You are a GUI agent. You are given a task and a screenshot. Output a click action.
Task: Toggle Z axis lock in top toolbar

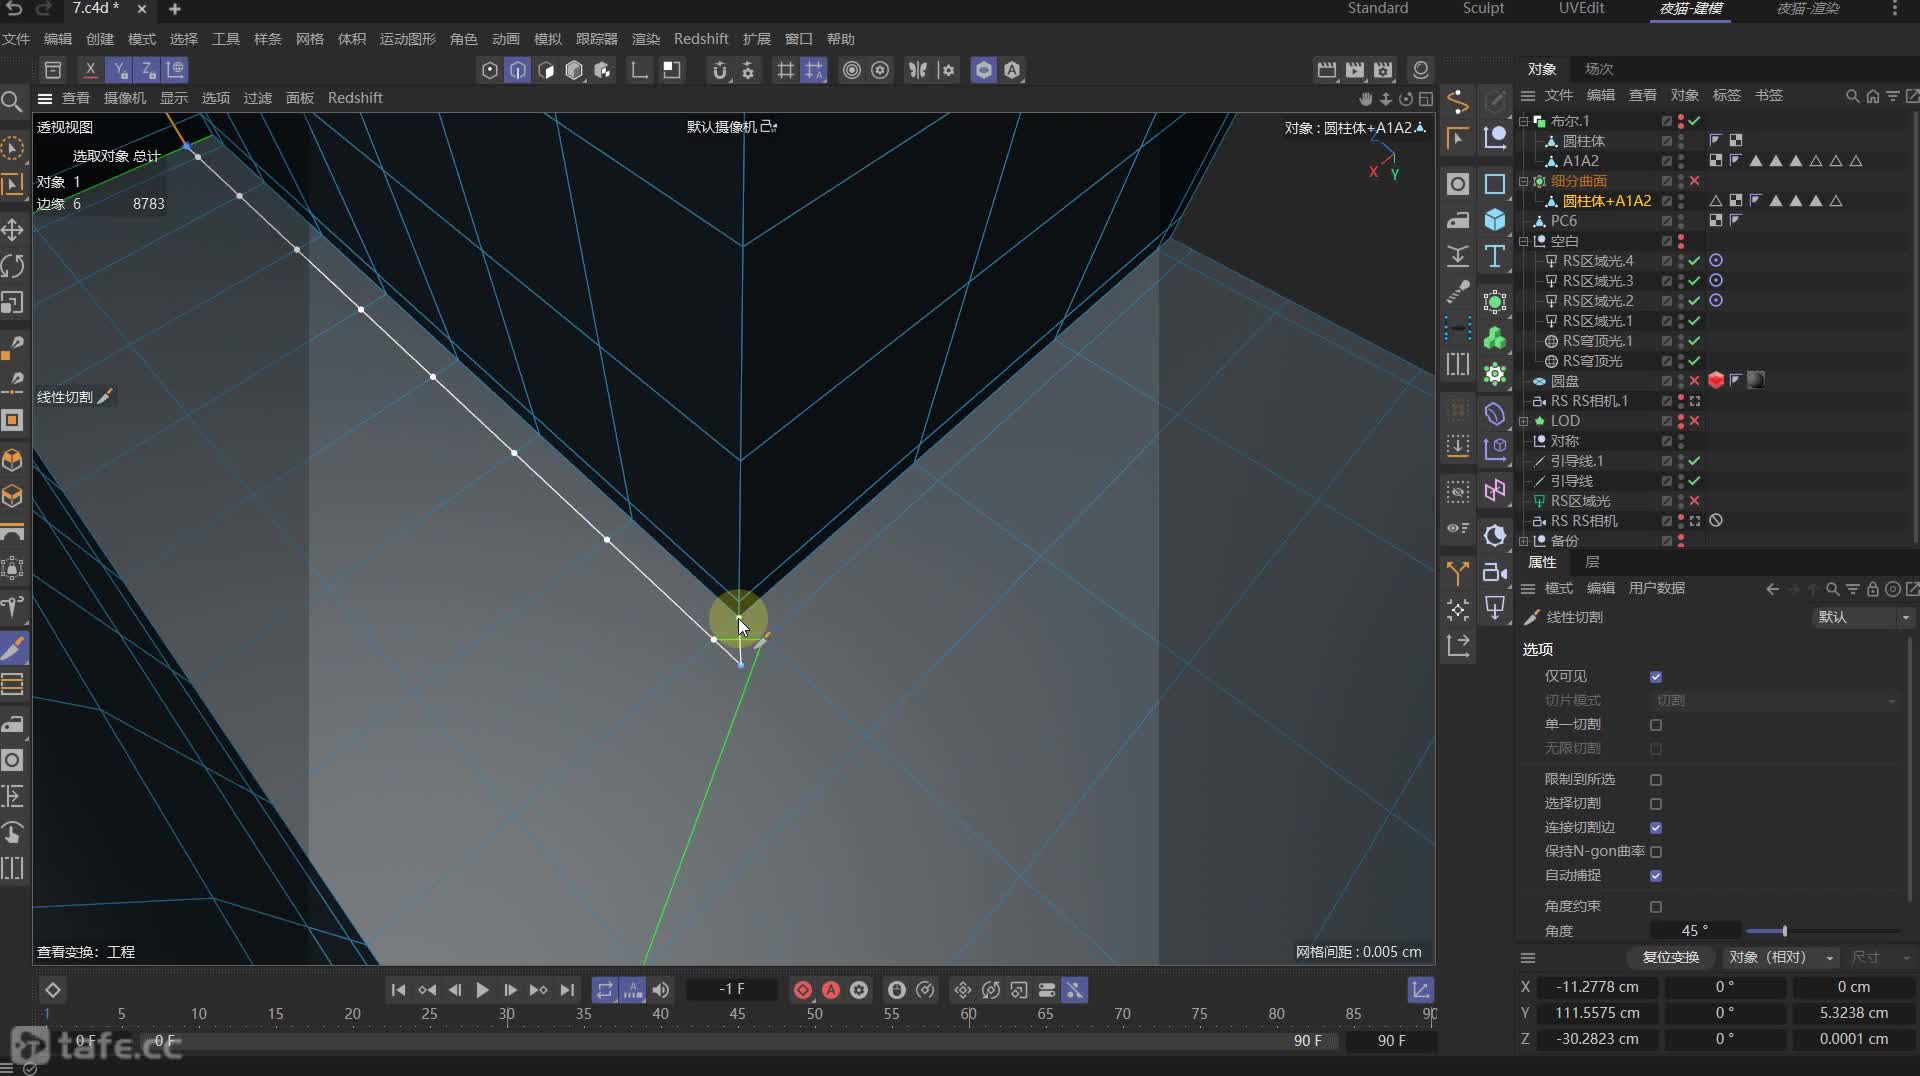(x=146, y=70)
